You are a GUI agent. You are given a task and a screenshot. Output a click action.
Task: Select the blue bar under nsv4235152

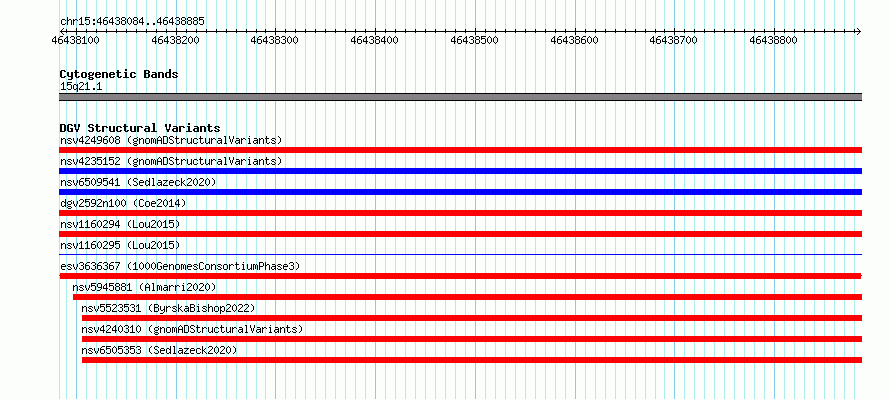460,171
